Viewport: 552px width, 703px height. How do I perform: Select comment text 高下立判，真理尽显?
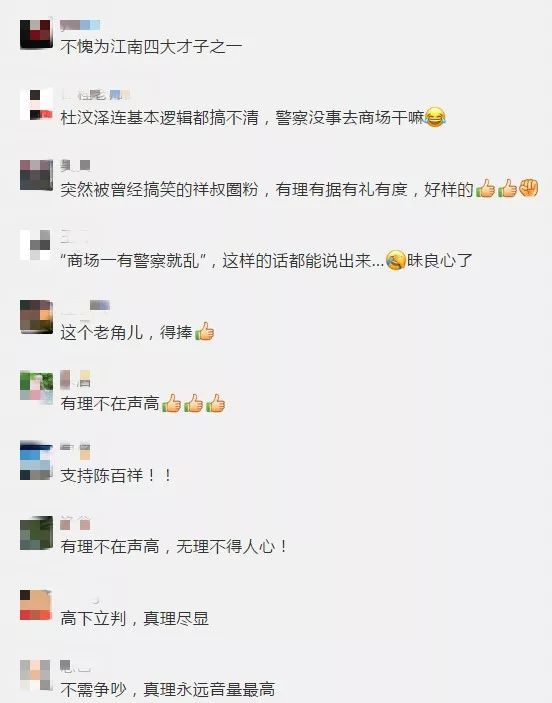pyautogui.click(x=135, y=619)
